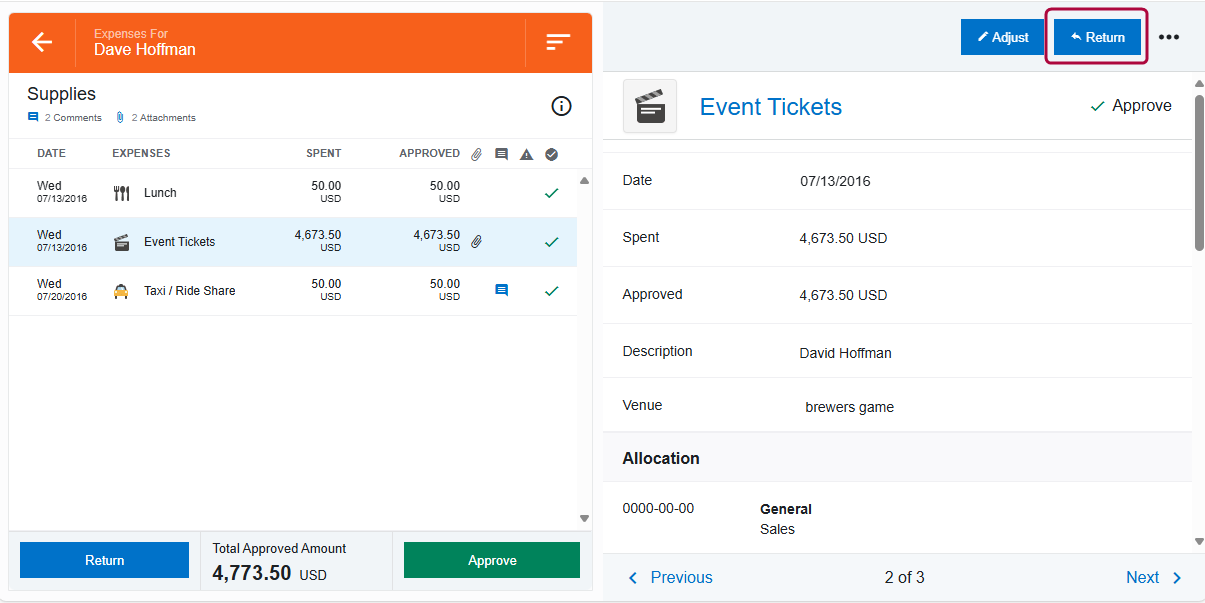
Task: Toggle the approval checkmark on Lunch row
Action: click(551, 193)
